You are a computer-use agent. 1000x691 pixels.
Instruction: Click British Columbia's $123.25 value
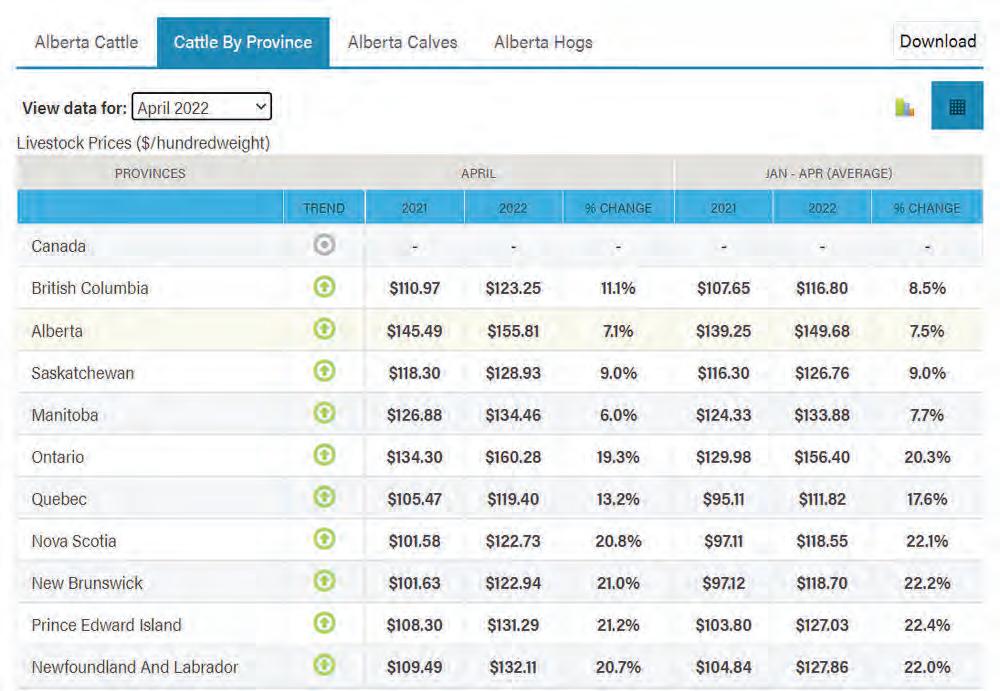pyautogui.click(x=513, y=288)
